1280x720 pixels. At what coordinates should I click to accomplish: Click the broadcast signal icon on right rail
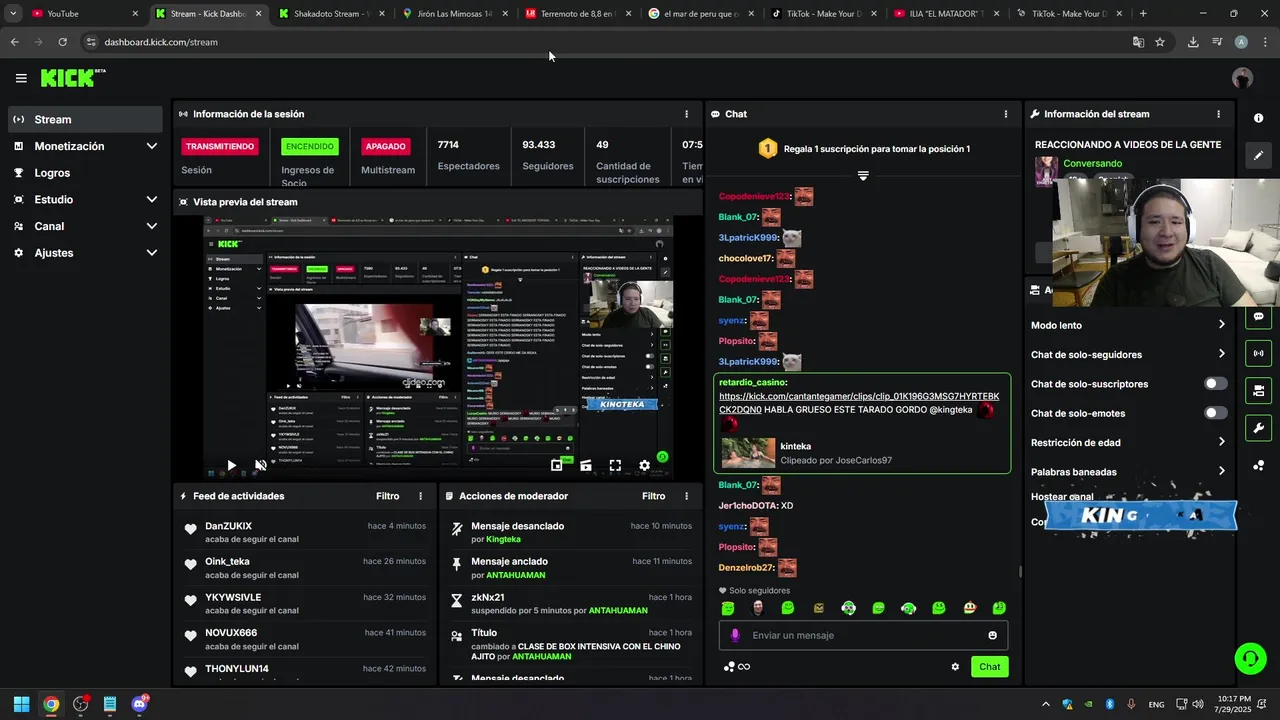pyautogui.click(x=1258, y=353)
